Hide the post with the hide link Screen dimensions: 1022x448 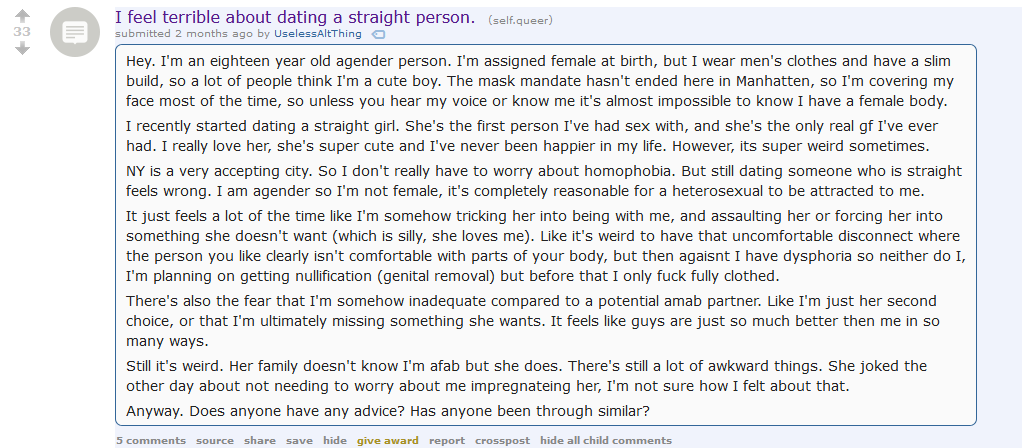pos(335,440)
